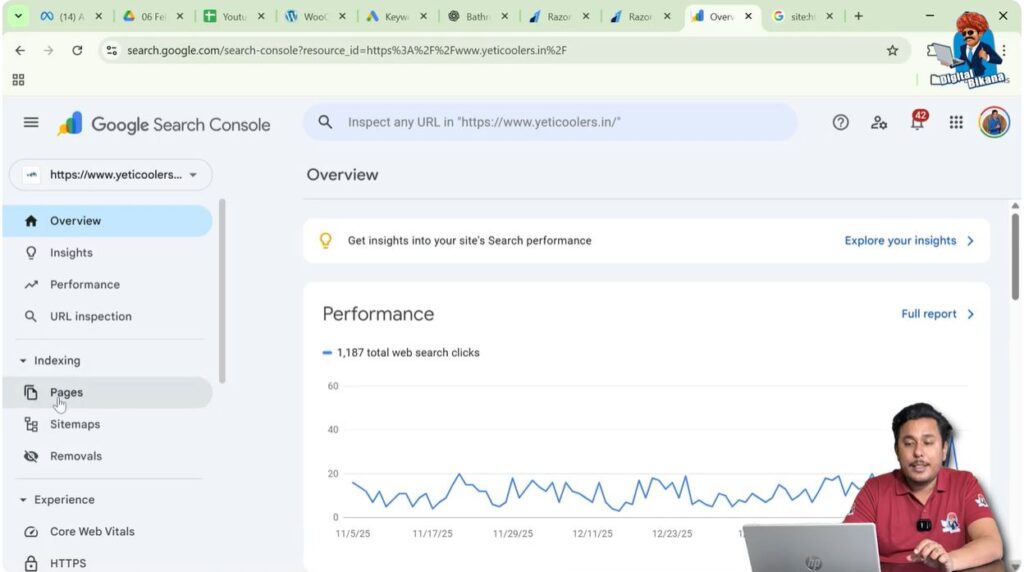
Task: Open Sitemaps under Indexing
Action: (x=108, y=424)
